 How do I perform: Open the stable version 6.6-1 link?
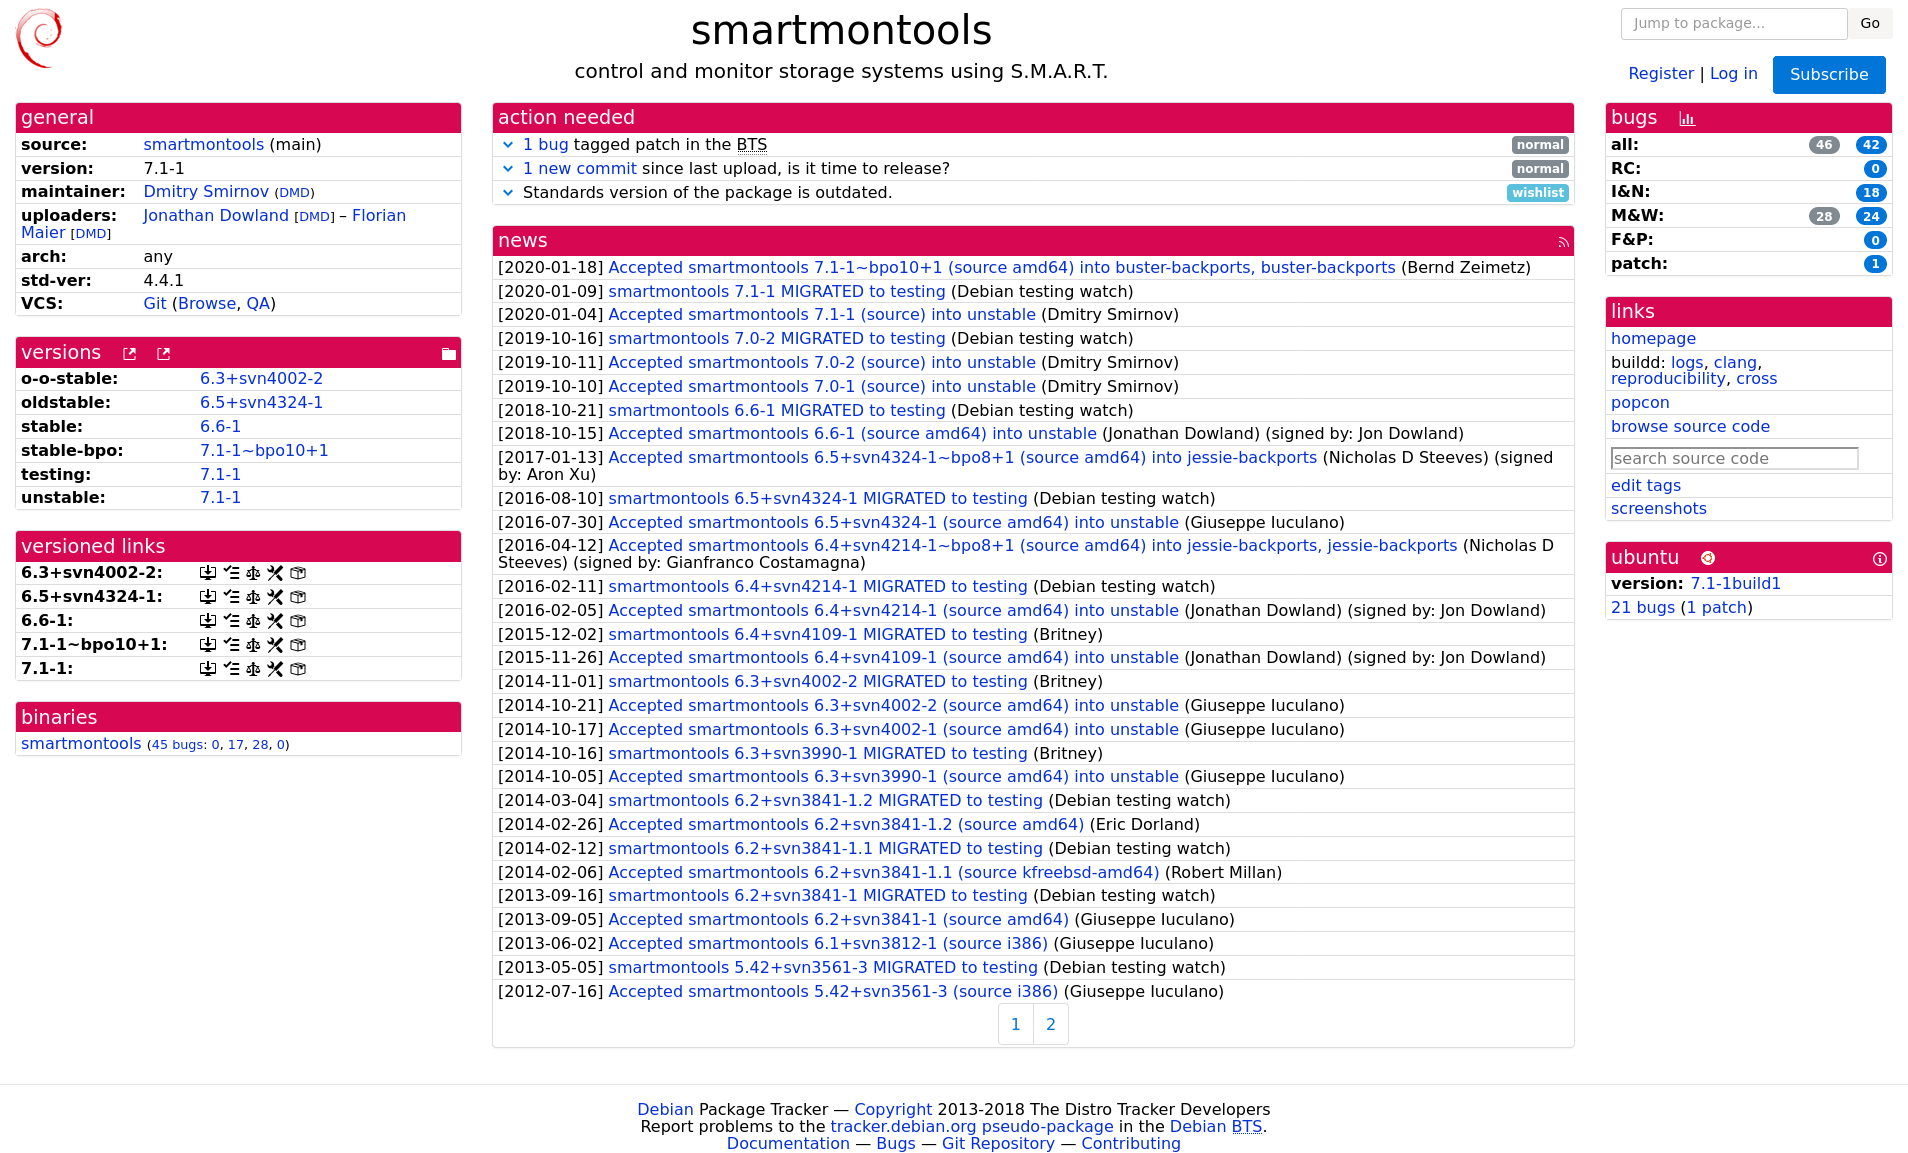click(220, 427)
